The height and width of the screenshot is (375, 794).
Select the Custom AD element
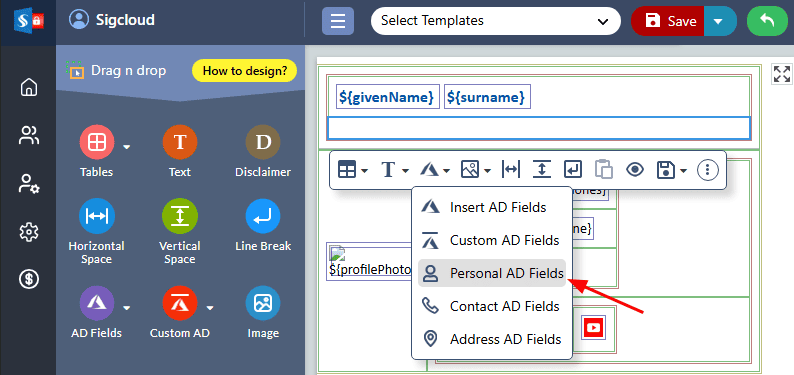[180, 313]
